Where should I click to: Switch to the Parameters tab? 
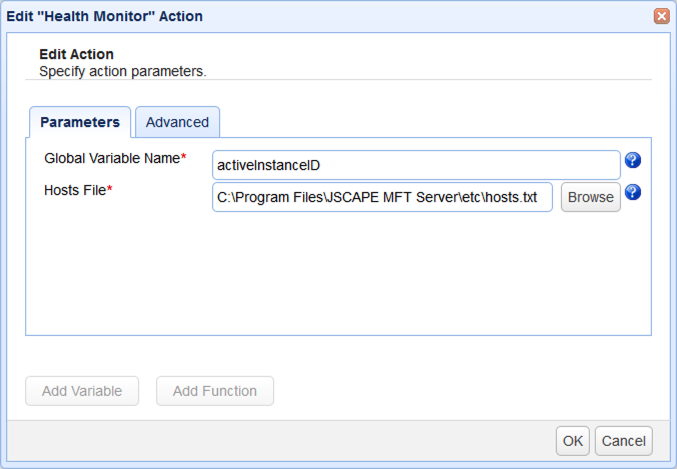(80, 122)
